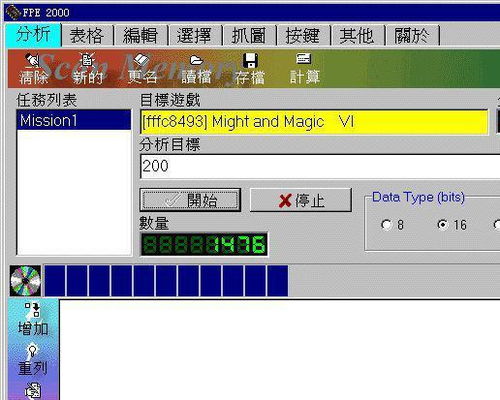Click the 開始 (start) button
Screen dimensions: 500x400
tap(190, 200)
